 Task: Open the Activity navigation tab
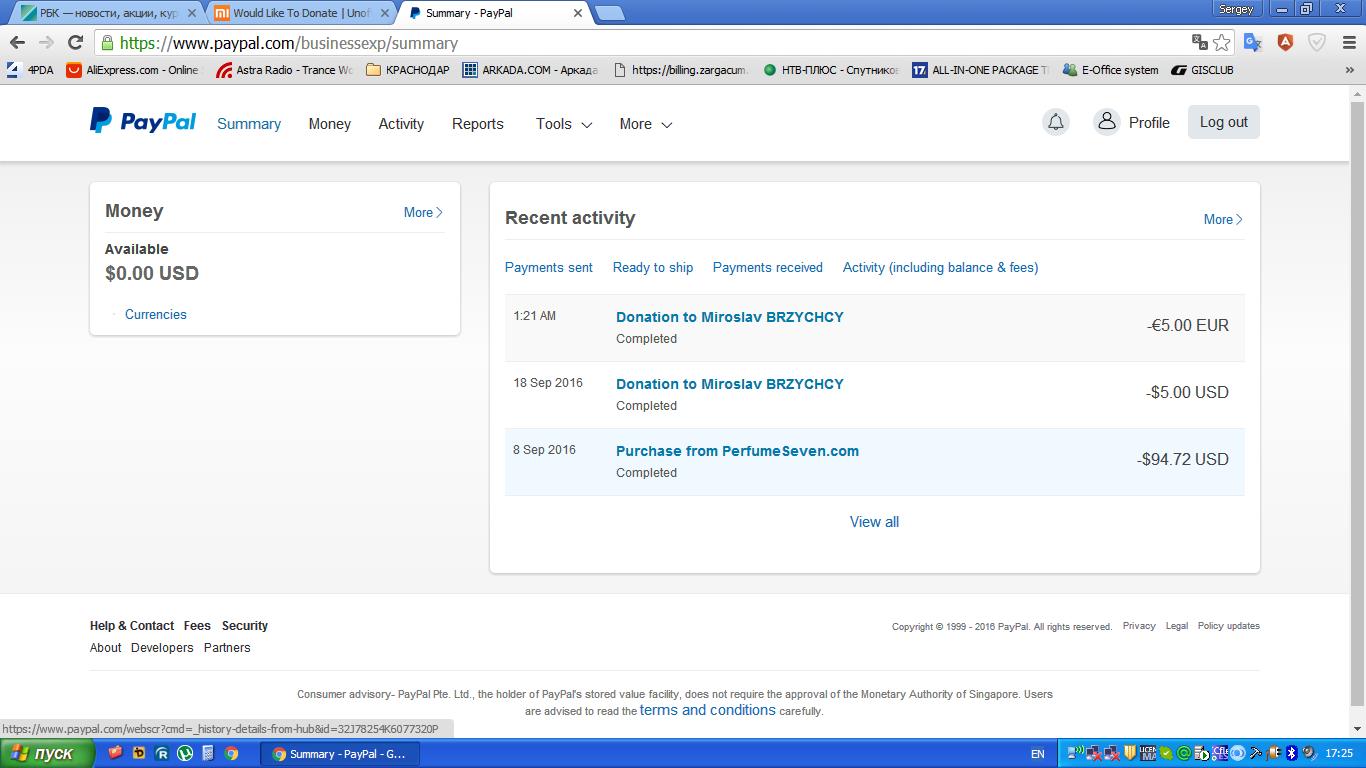[x=401, y=124]
